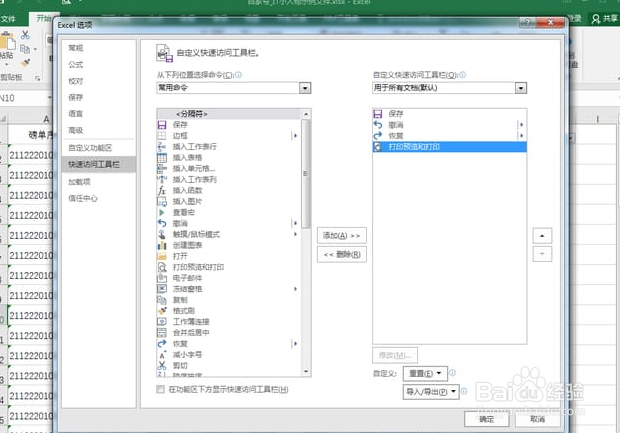Click submenu arrow on 触摸/鼠标模式 row

coord(295,234)
